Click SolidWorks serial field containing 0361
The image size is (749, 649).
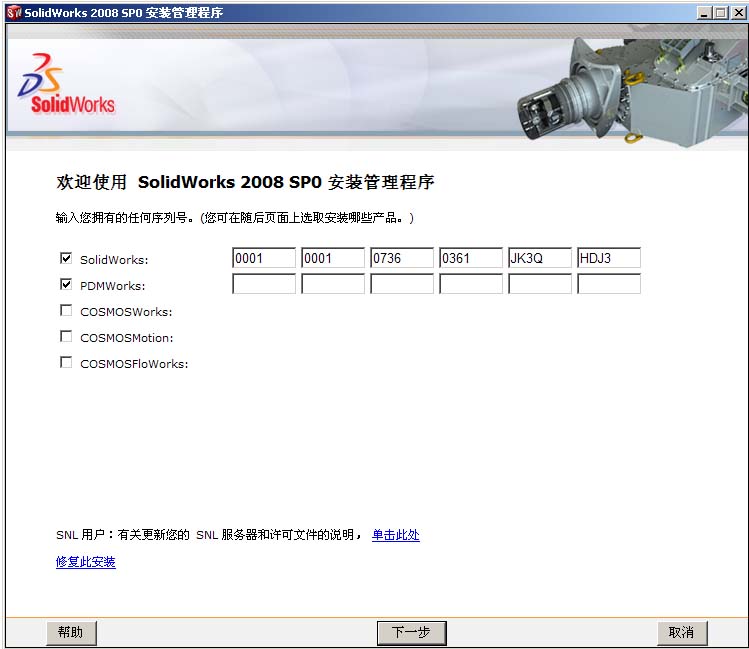click(x=471, y=258)
